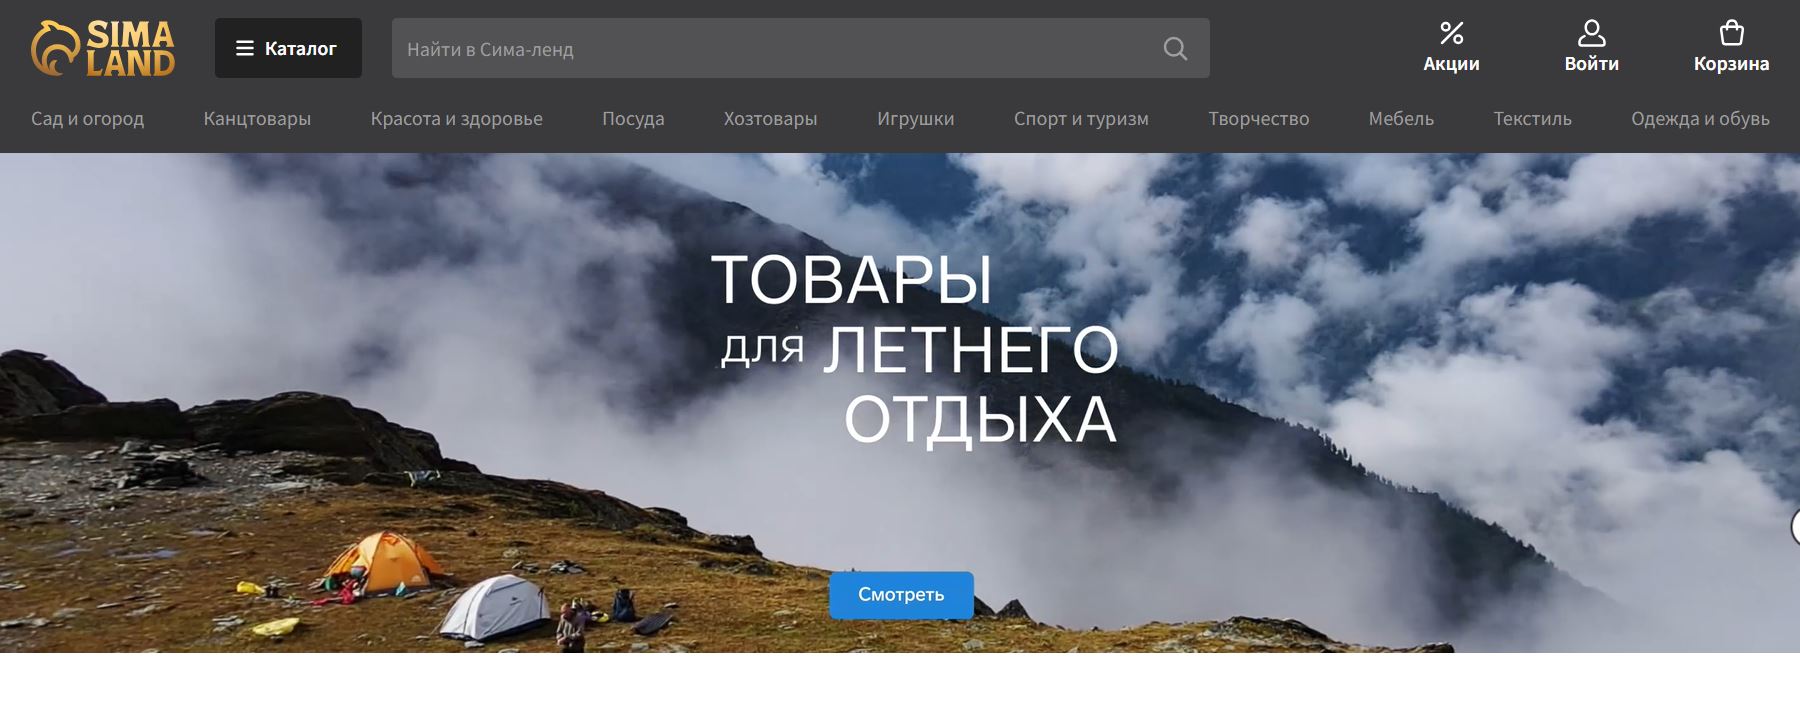Go to Одежда и обувь category
The image size is (1800, 704).
coord(1700,118)
